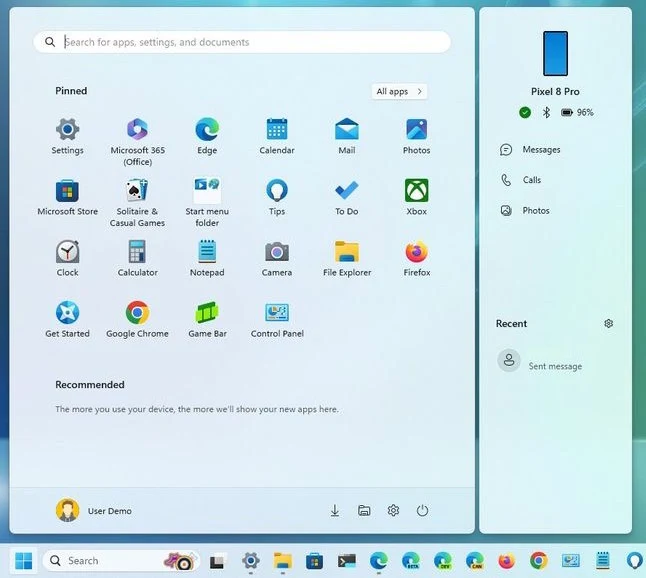The image size is (646, 578).
Task: Open Terminal from the taskbar
Action: (346, 561)
